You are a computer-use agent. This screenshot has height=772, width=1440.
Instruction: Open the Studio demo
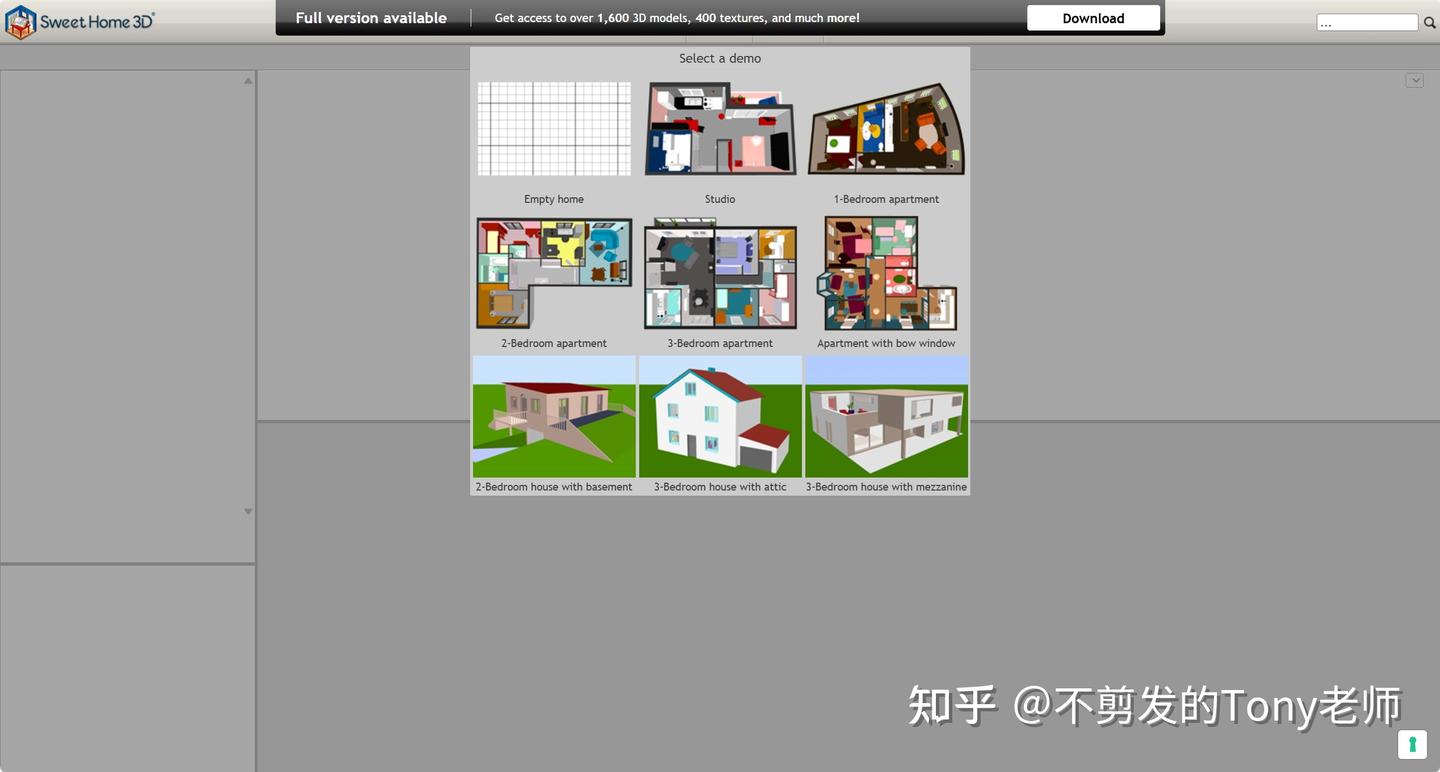pos(719,128)
